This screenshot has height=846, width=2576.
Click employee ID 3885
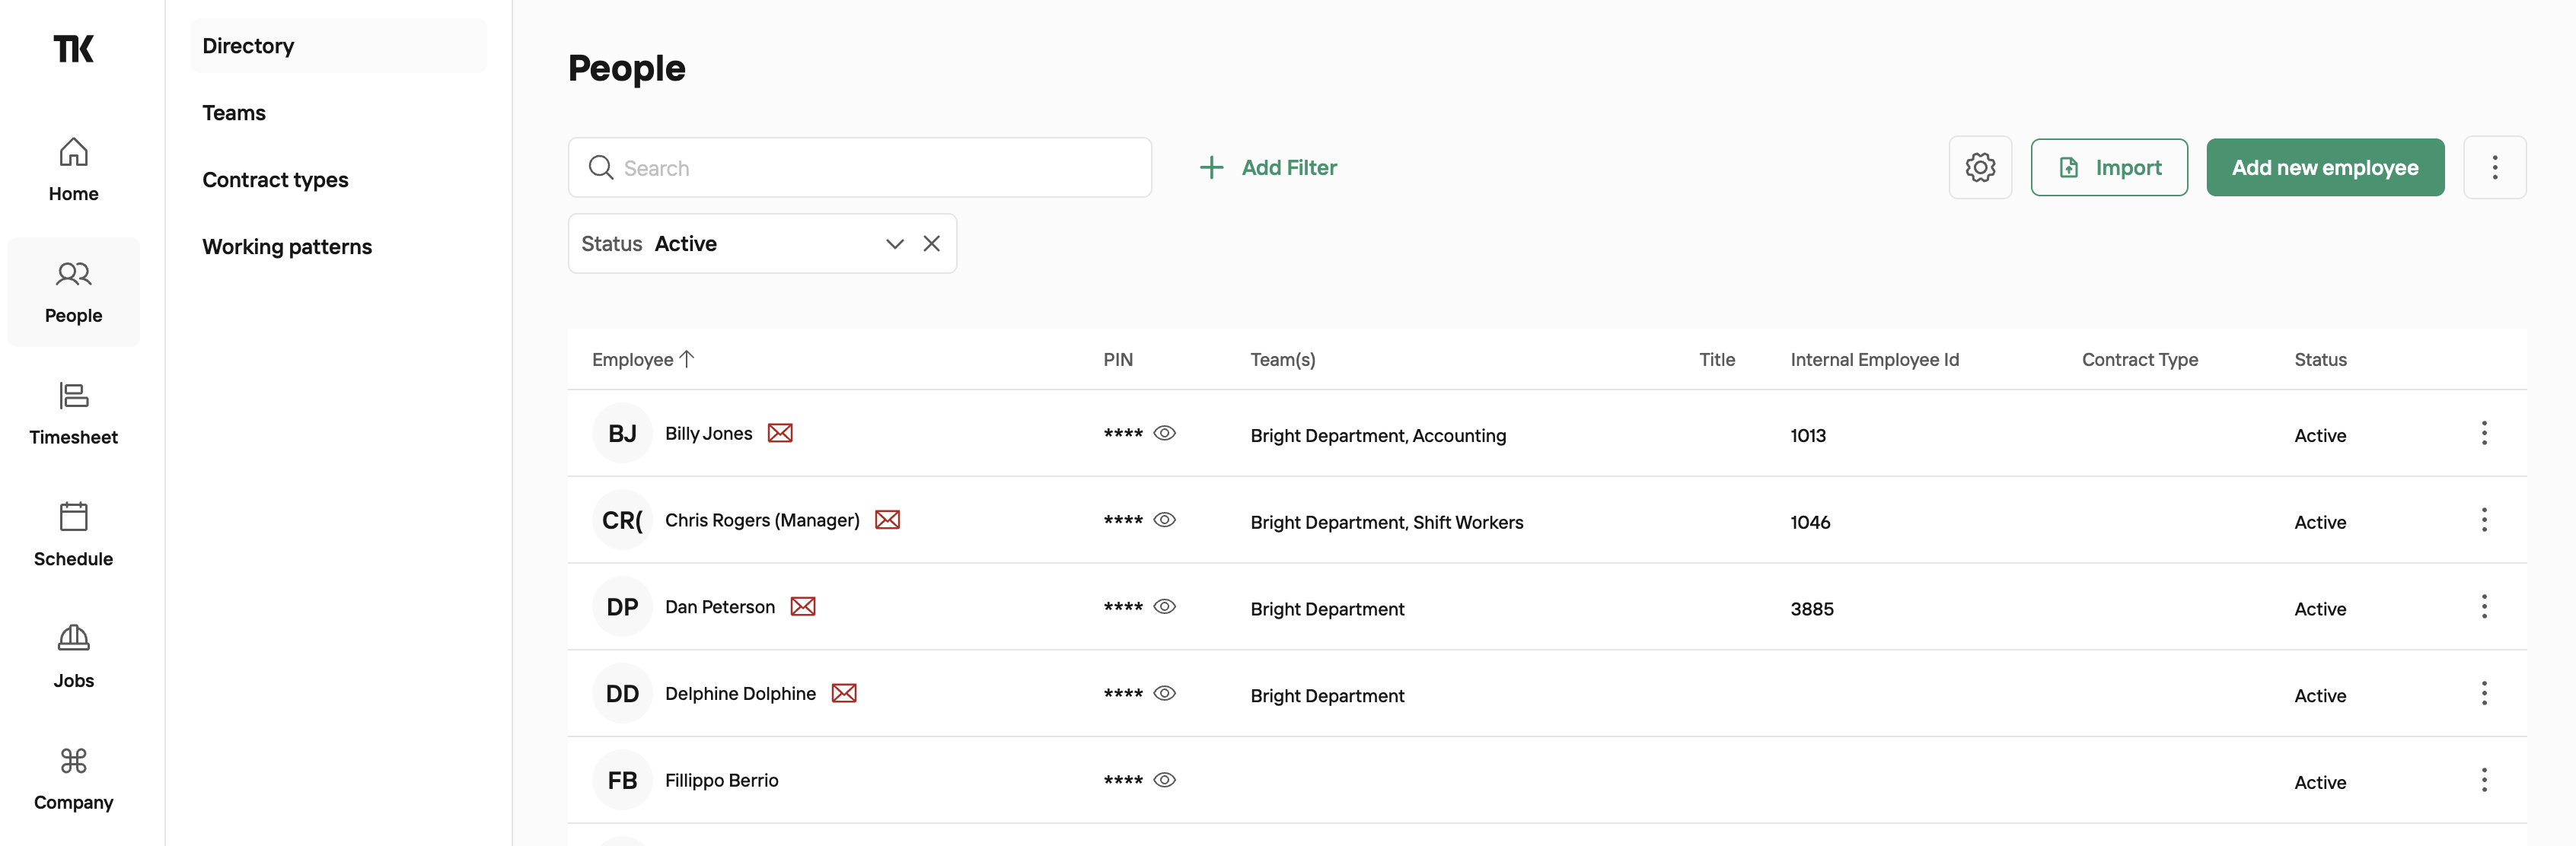[x=1812, y=609]
